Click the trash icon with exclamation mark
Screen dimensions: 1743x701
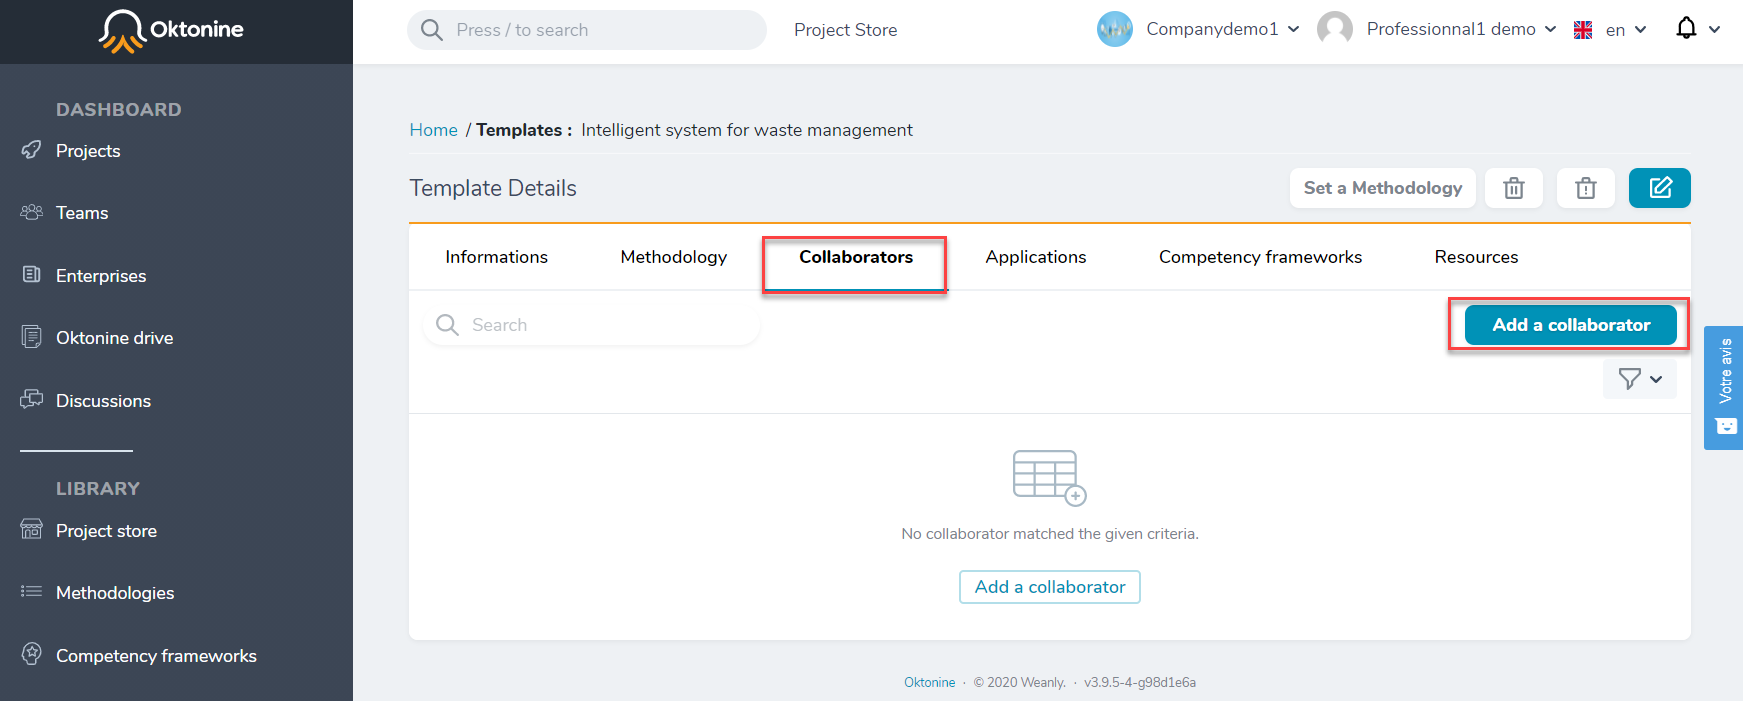pos(1586,188)
